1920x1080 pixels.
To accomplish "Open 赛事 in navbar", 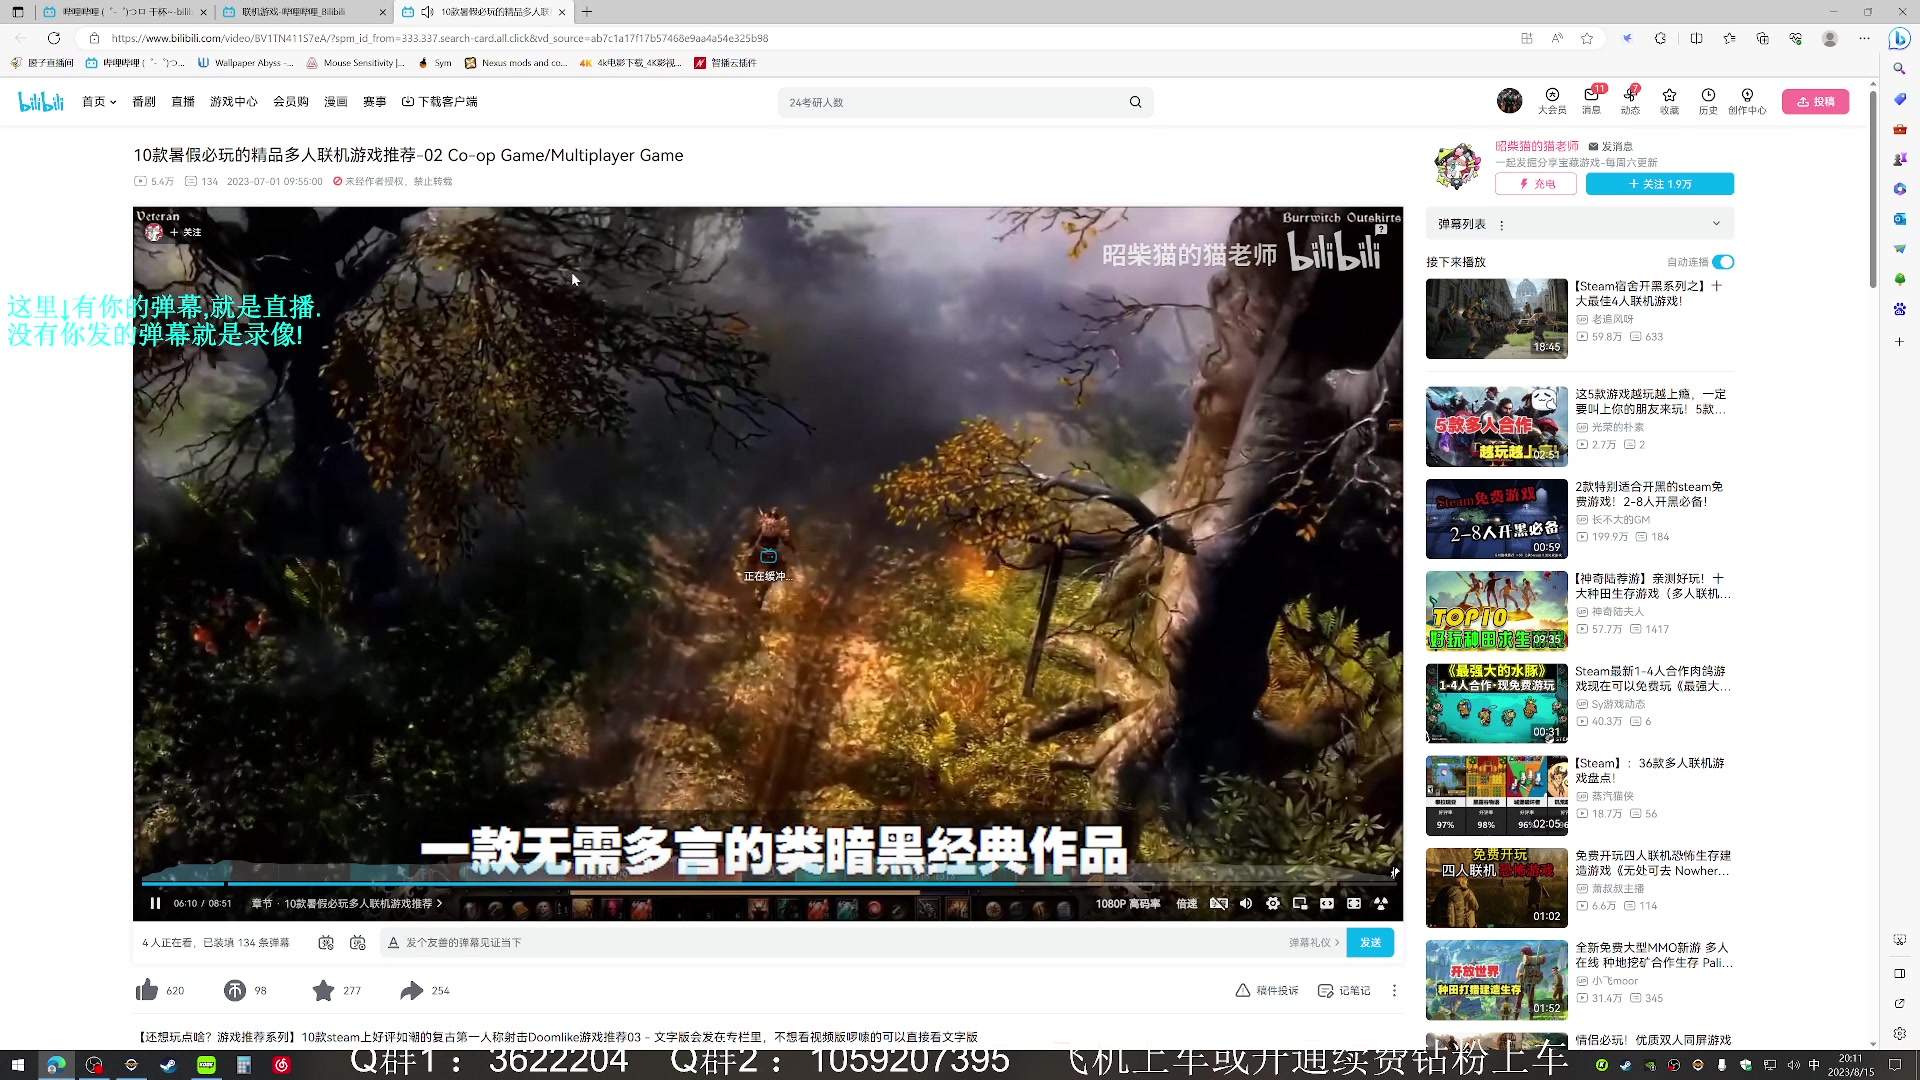I will (x=375, y=102).
